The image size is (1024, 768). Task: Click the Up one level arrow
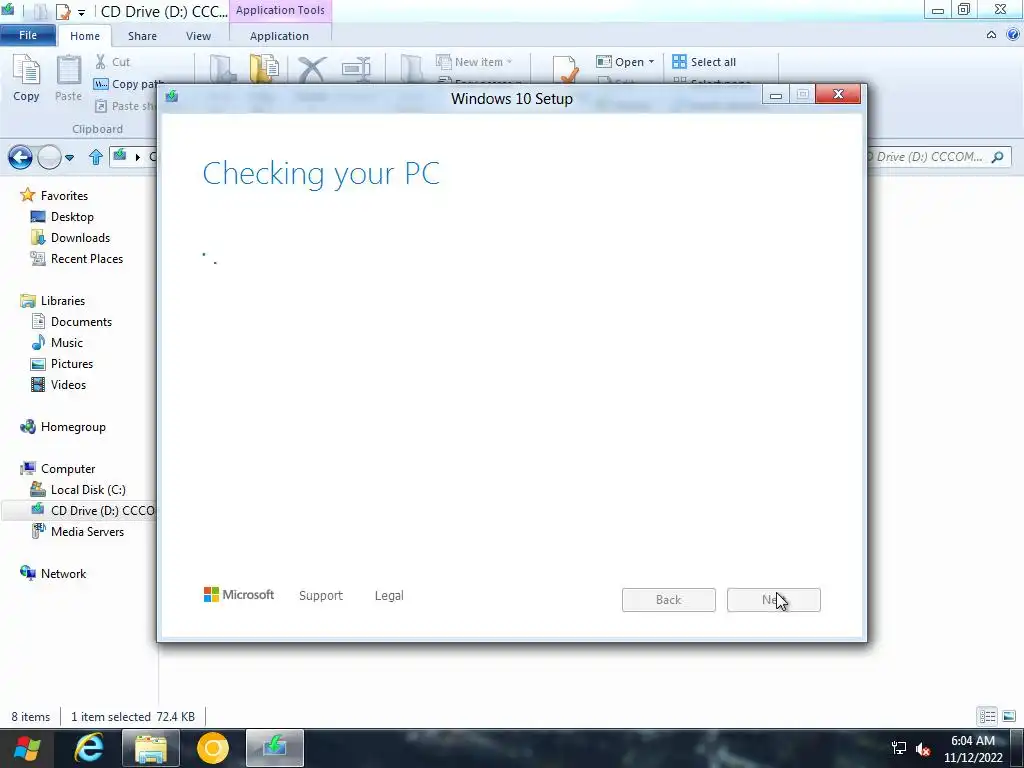click(x=96, y=157)
